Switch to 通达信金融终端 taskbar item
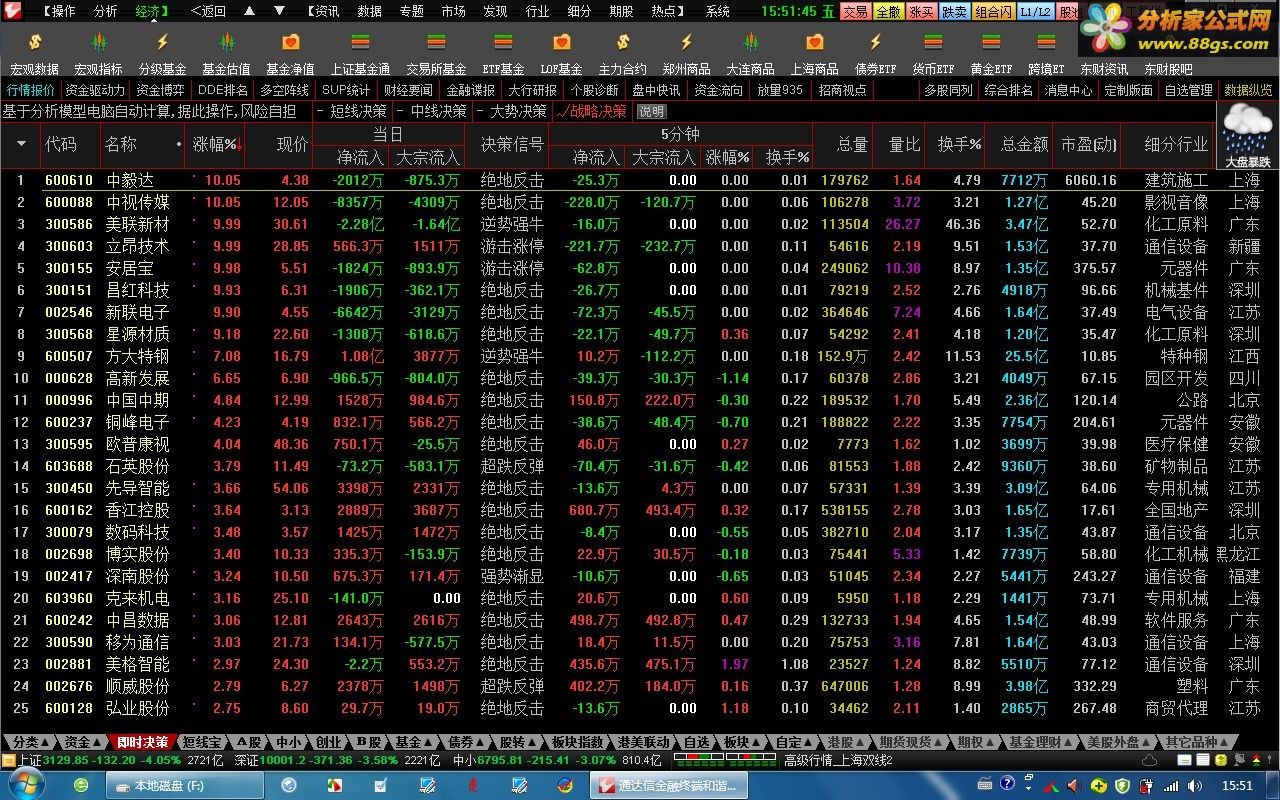The height and width of the screenshot is (800, 1280). [x=669, y=786]
